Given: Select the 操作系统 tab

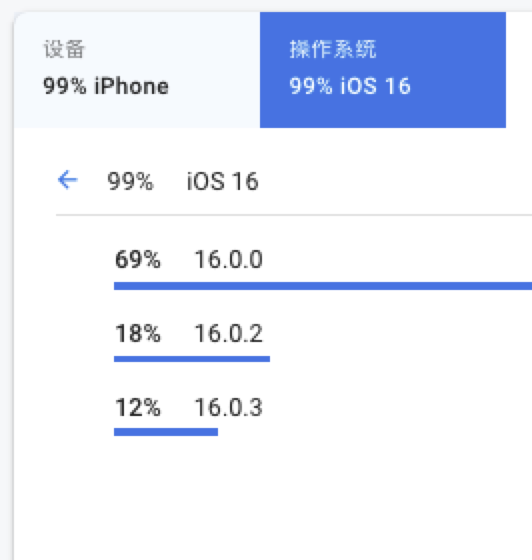Looking at the screenshot, I should click(383, 70).
